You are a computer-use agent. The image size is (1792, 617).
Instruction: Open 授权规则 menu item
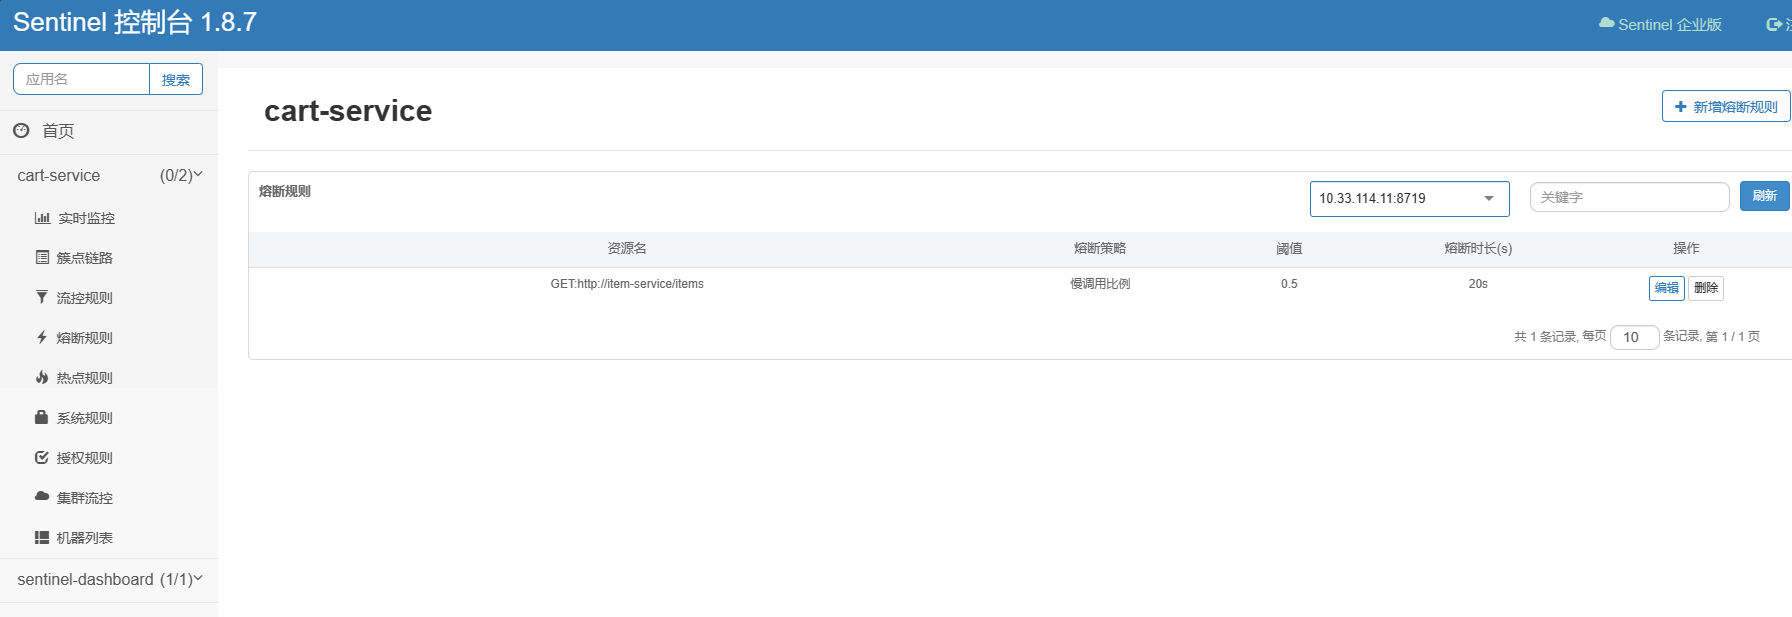click(x=85, y=458)
